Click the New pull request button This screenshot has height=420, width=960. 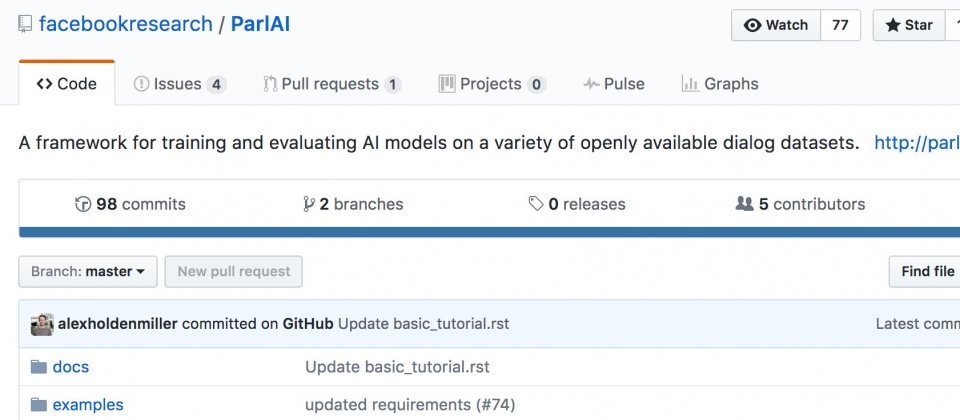pos(233,271)
